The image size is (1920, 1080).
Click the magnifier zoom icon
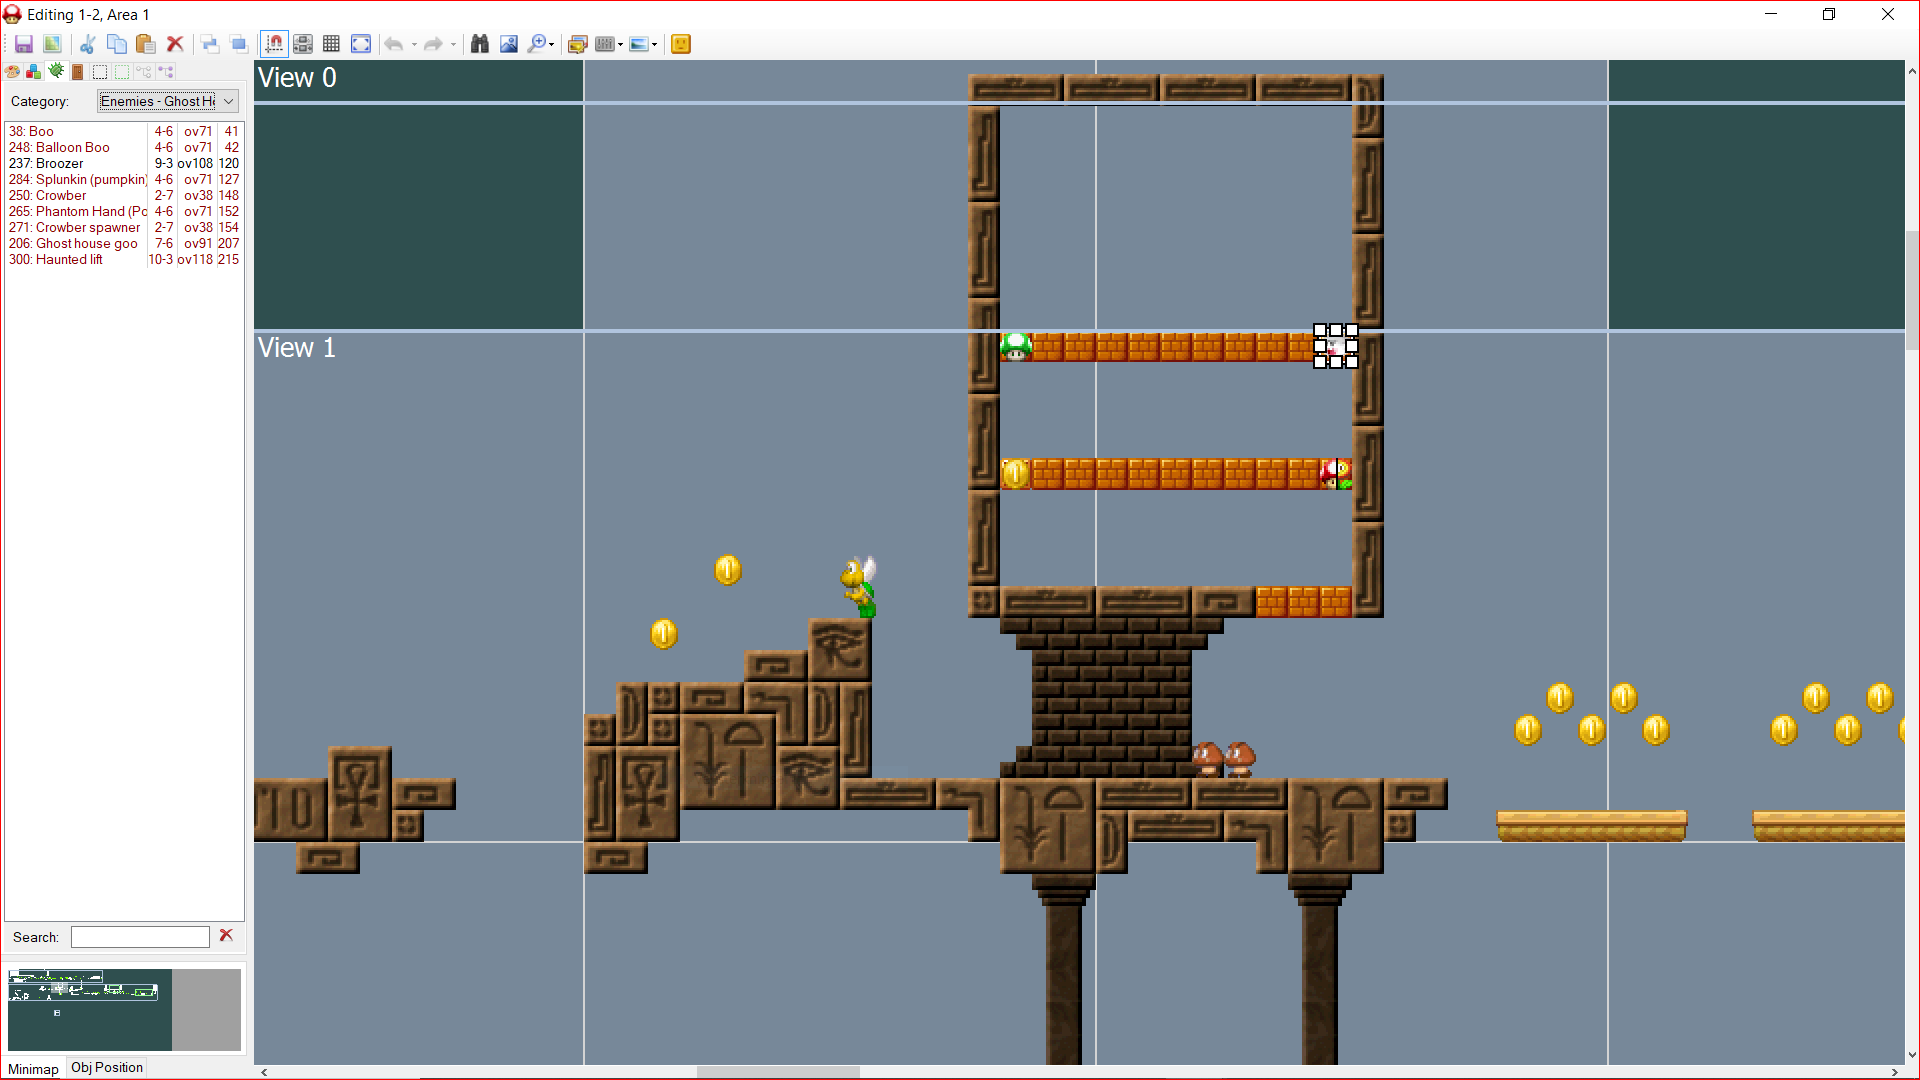(x=537, y=44)
